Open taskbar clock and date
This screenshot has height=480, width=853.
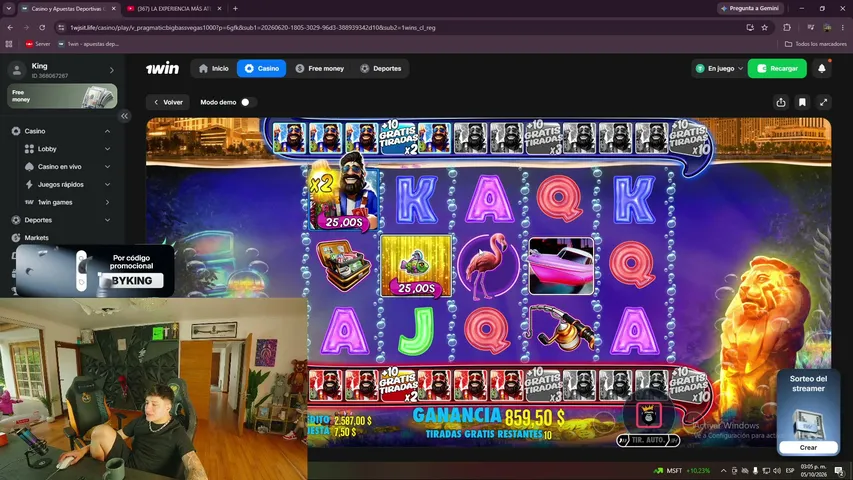click(813, 470)
